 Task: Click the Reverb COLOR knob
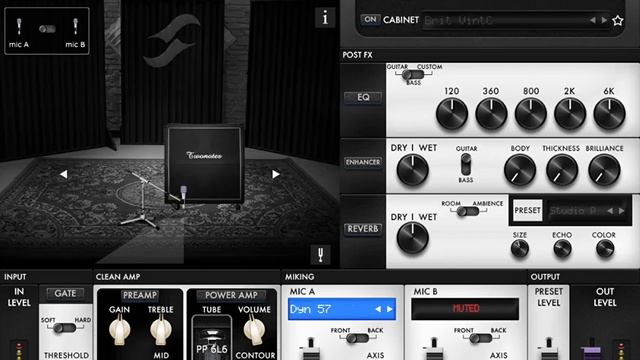pyautogui.click(x=604, y=249)
